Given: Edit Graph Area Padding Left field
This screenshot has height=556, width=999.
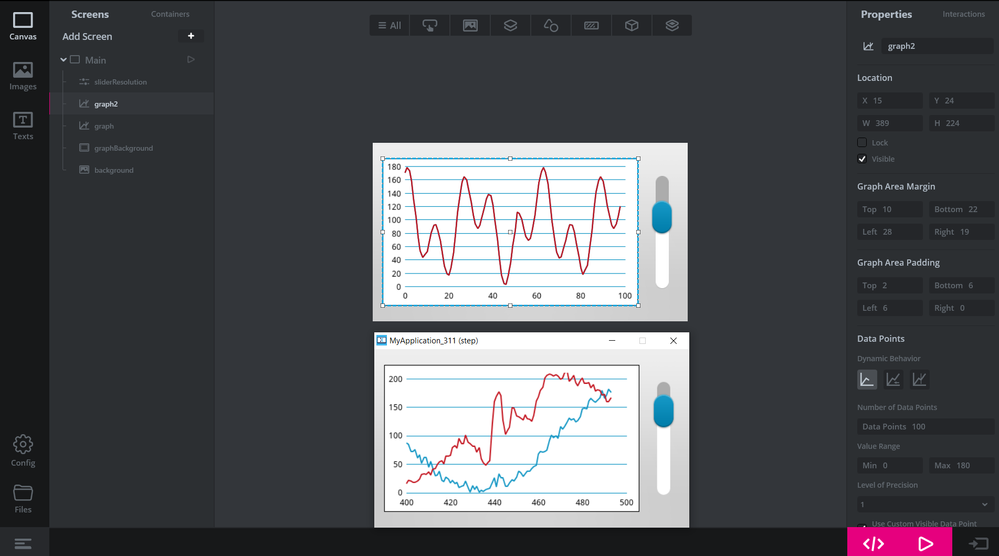Looking at the screenshot, I should coord(890,308).
